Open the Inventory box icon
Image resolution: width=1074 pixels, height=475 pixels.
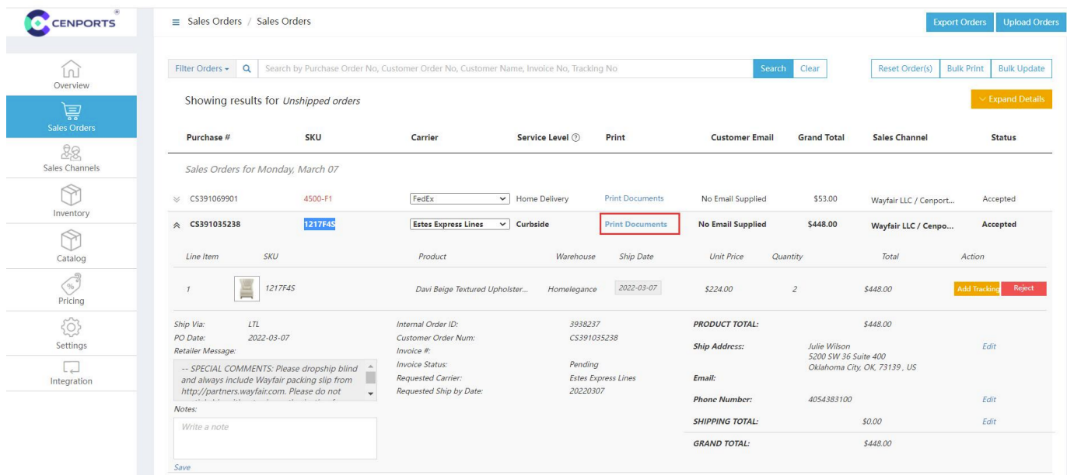tap(71, 194)
